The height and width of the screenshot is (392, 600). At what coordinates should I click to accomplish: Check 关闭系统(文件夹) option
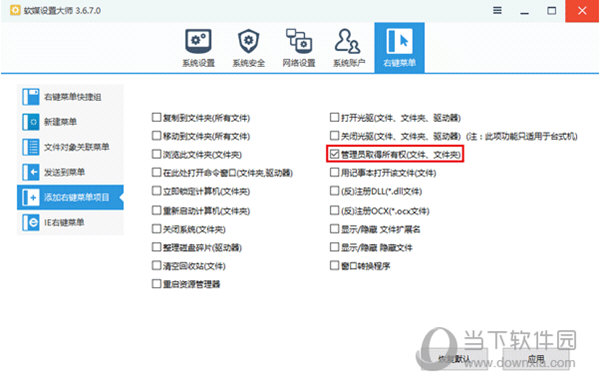tap(156, 229)
